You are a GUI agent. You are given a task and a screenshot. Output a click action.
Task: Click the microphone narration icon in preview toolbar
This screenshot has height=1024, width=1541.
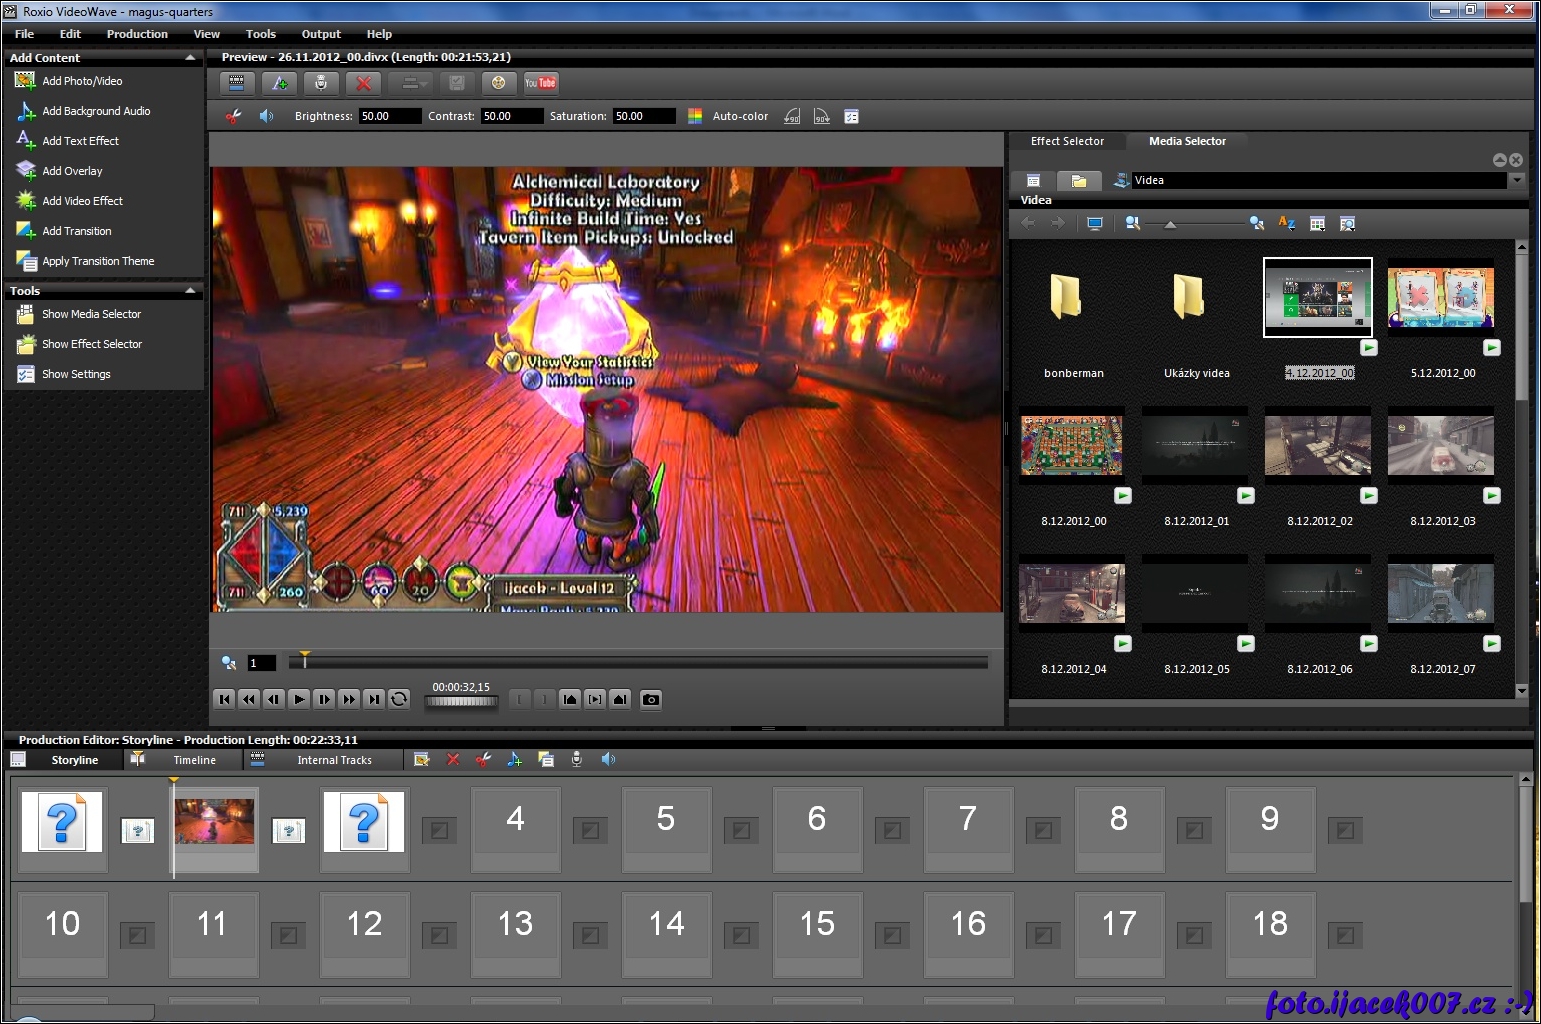point(321,84)
